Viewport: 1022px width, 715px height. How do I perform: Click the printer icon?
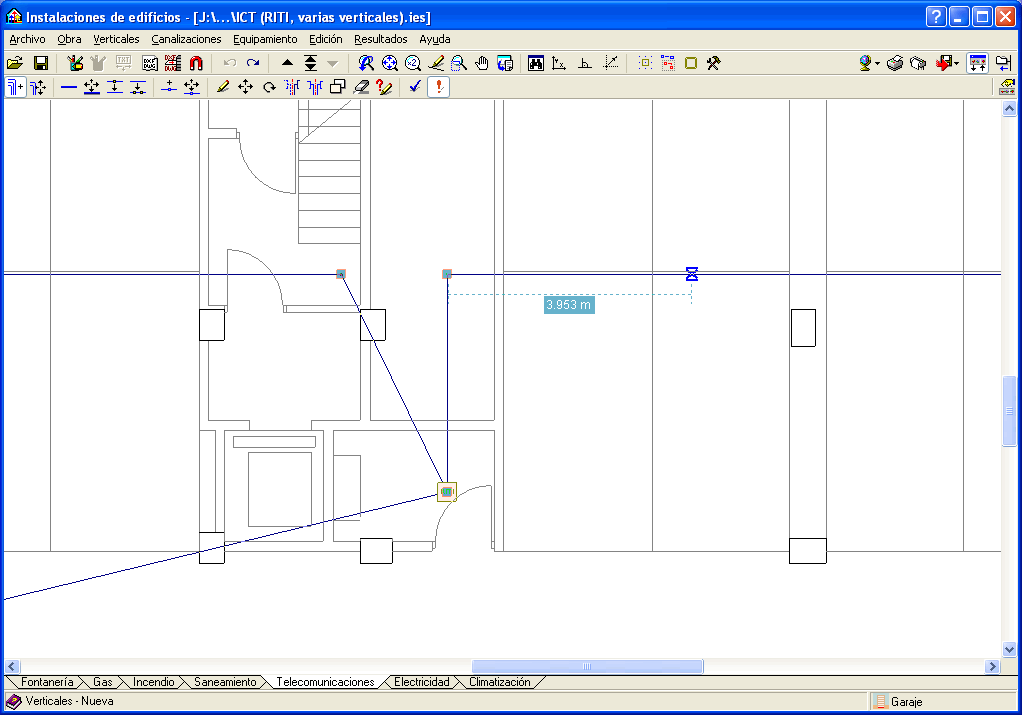pyautogui.click(x=895, y=63)
